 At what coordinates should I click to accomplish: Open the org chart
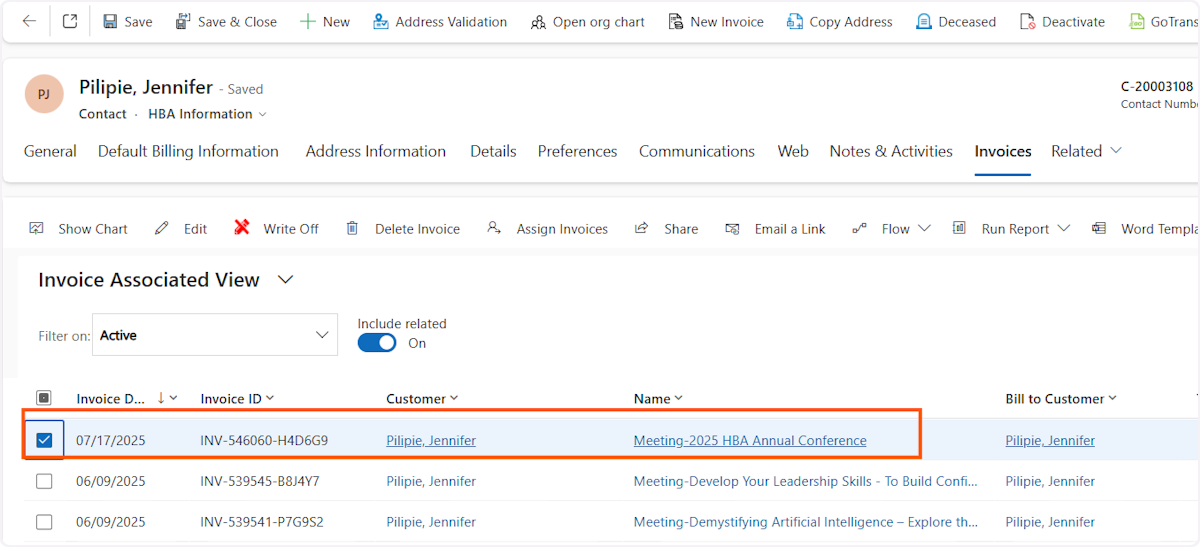coord(587,21)
